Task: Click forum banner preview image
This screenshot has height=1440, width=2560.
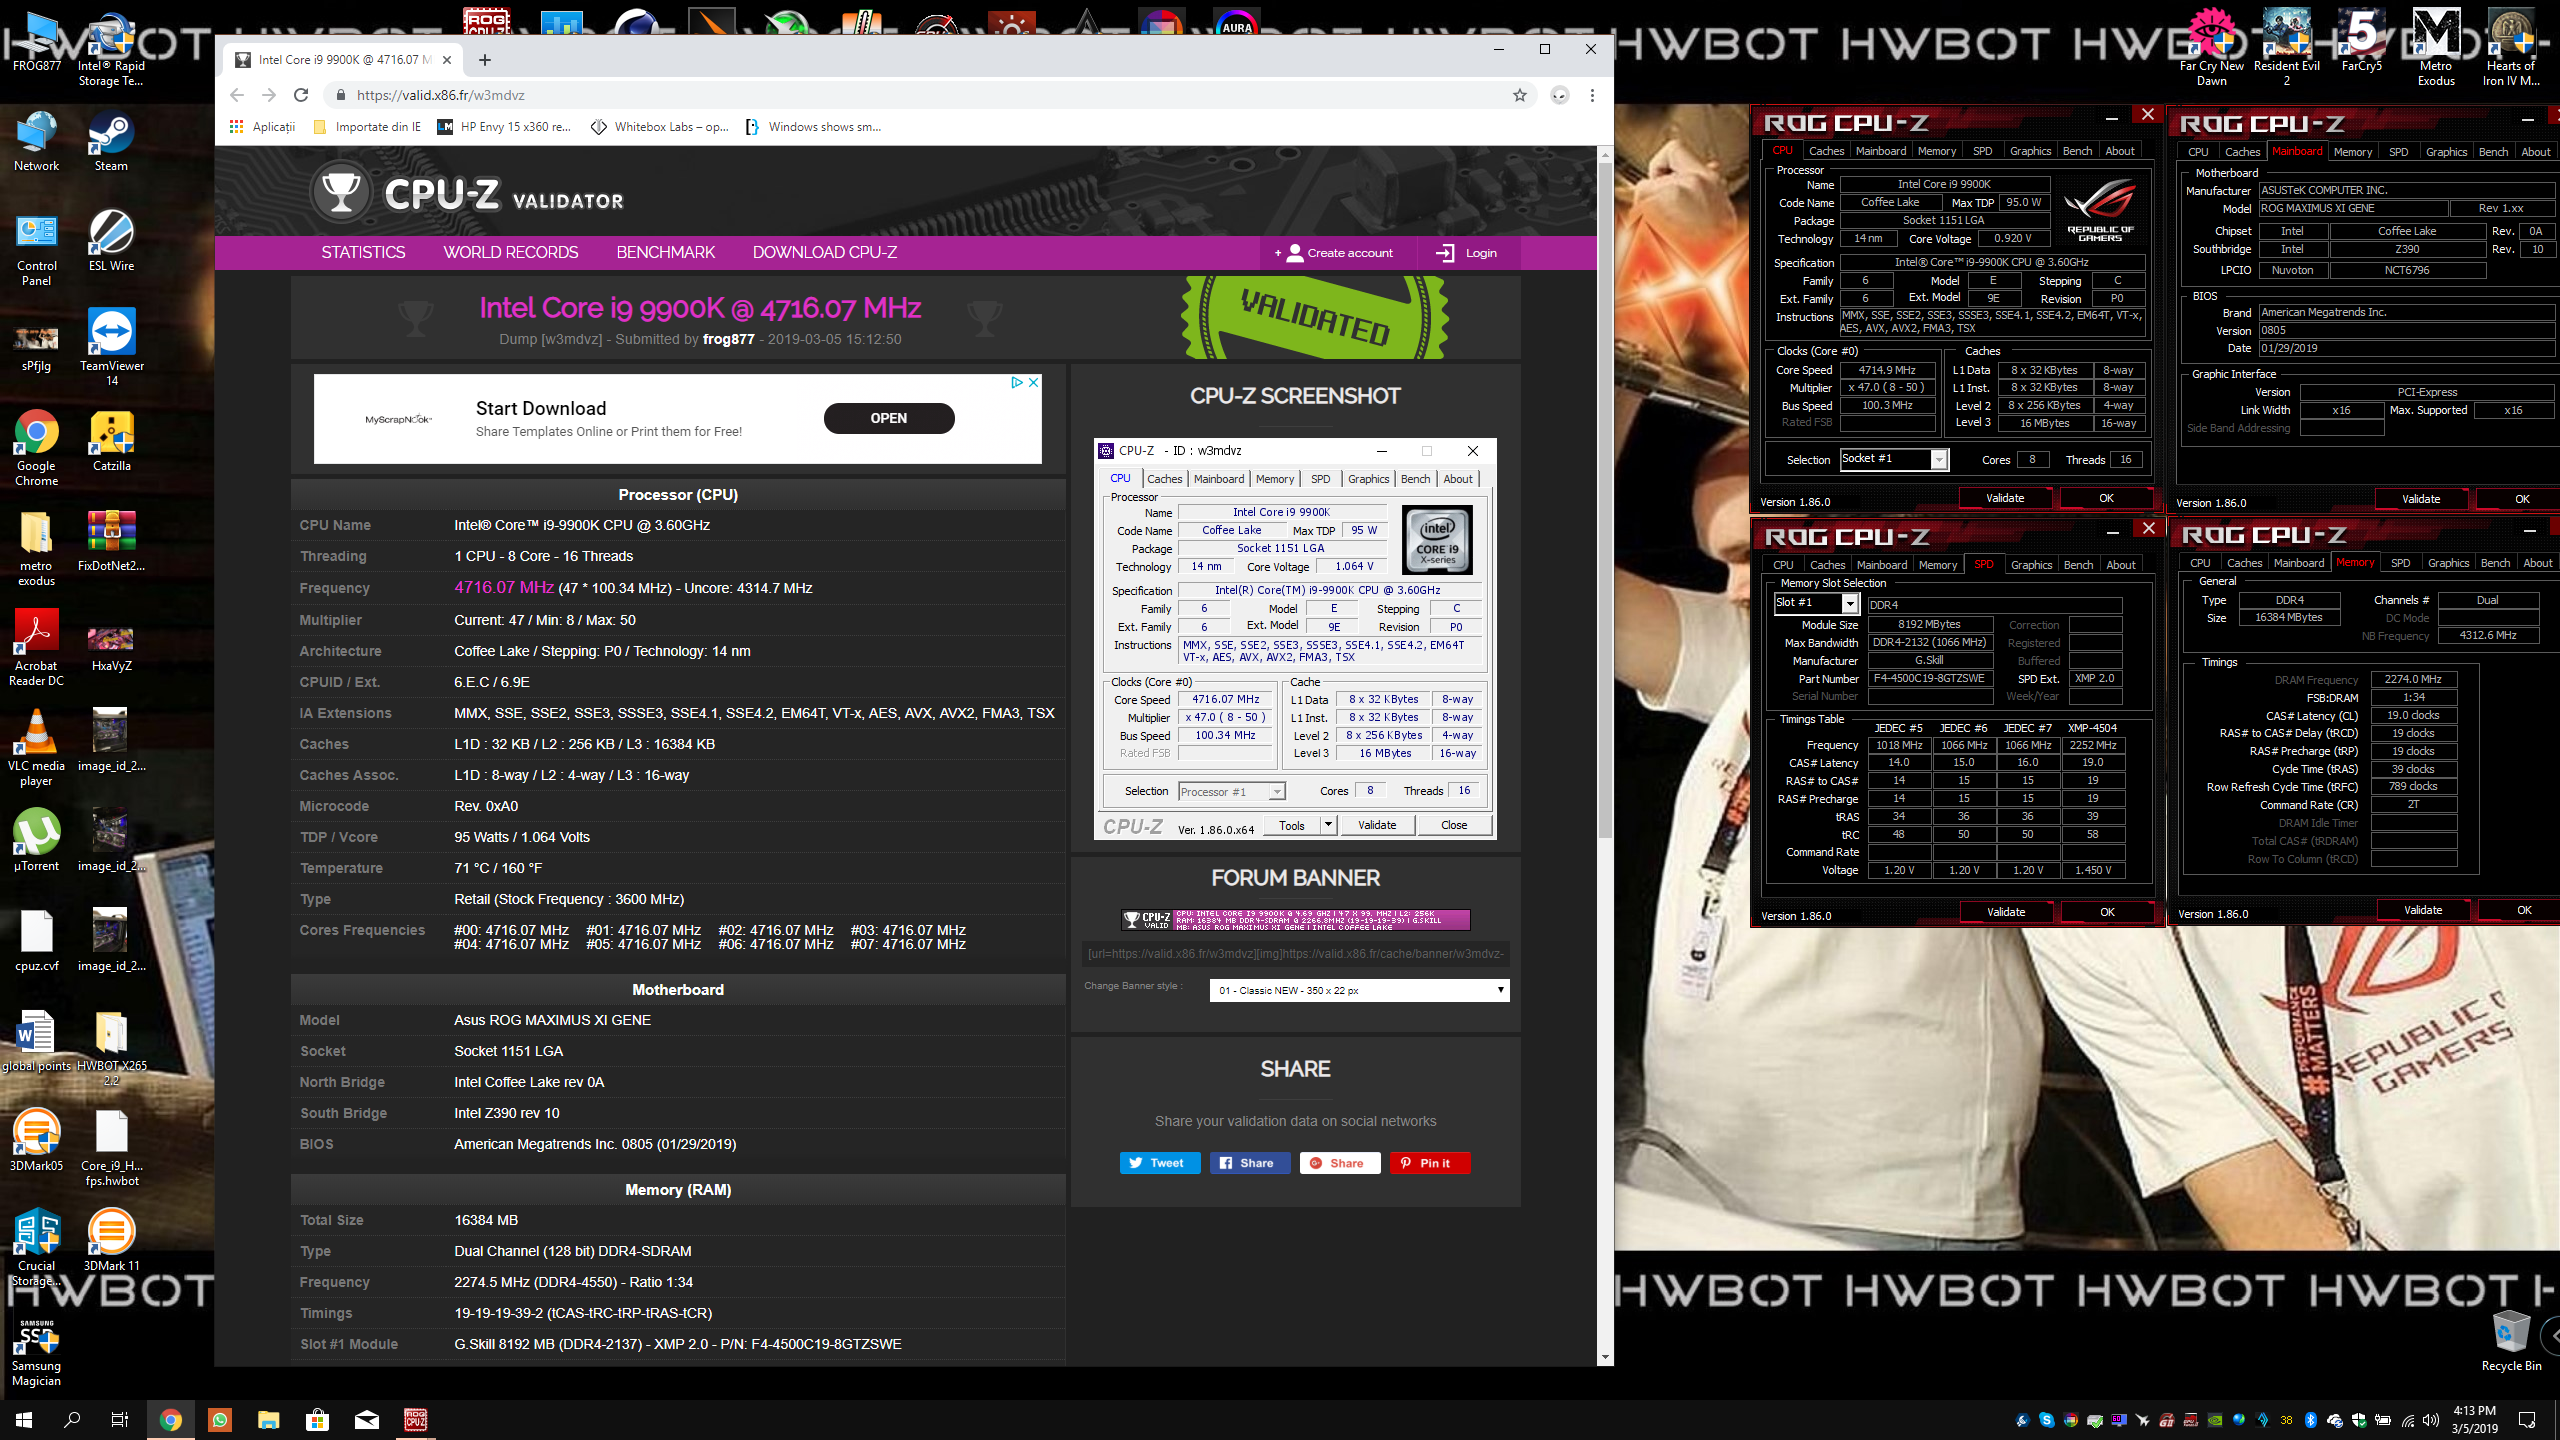Action: 1295,920
